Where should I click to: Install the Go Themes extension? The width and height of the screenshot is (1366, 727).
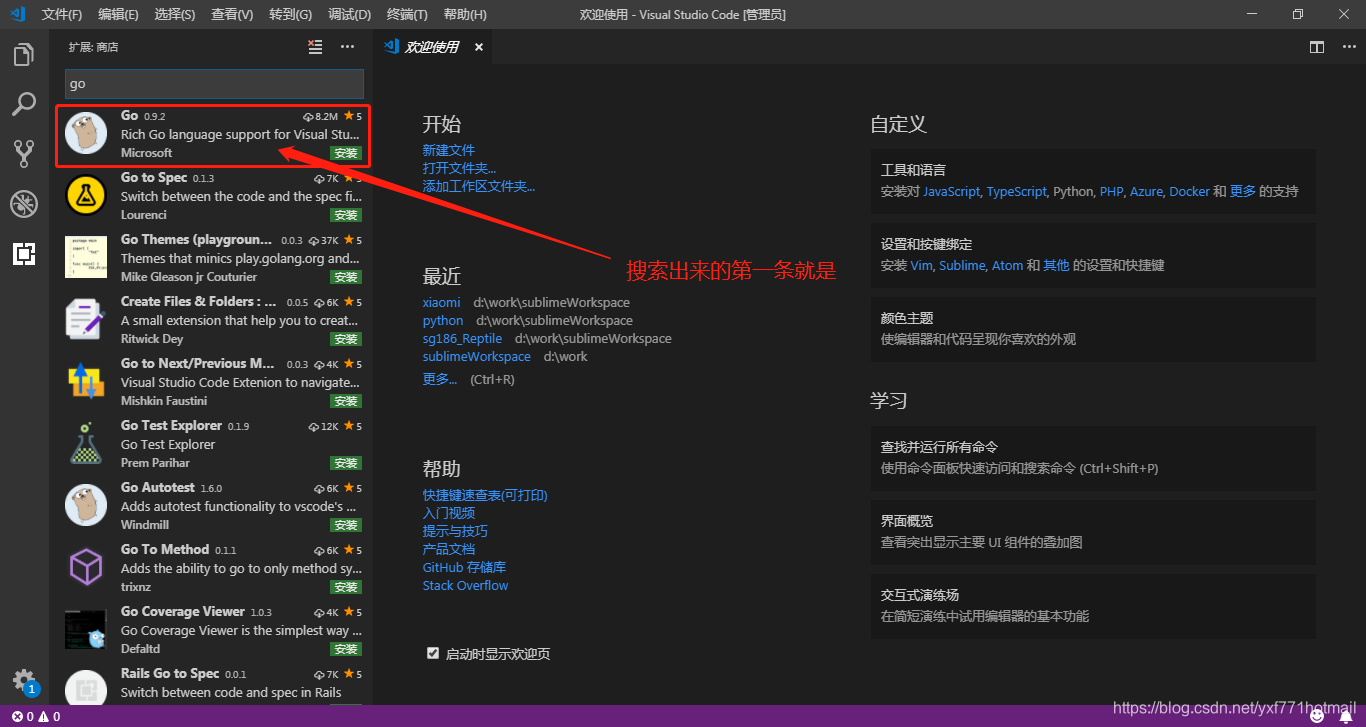[x=346, y=277]
